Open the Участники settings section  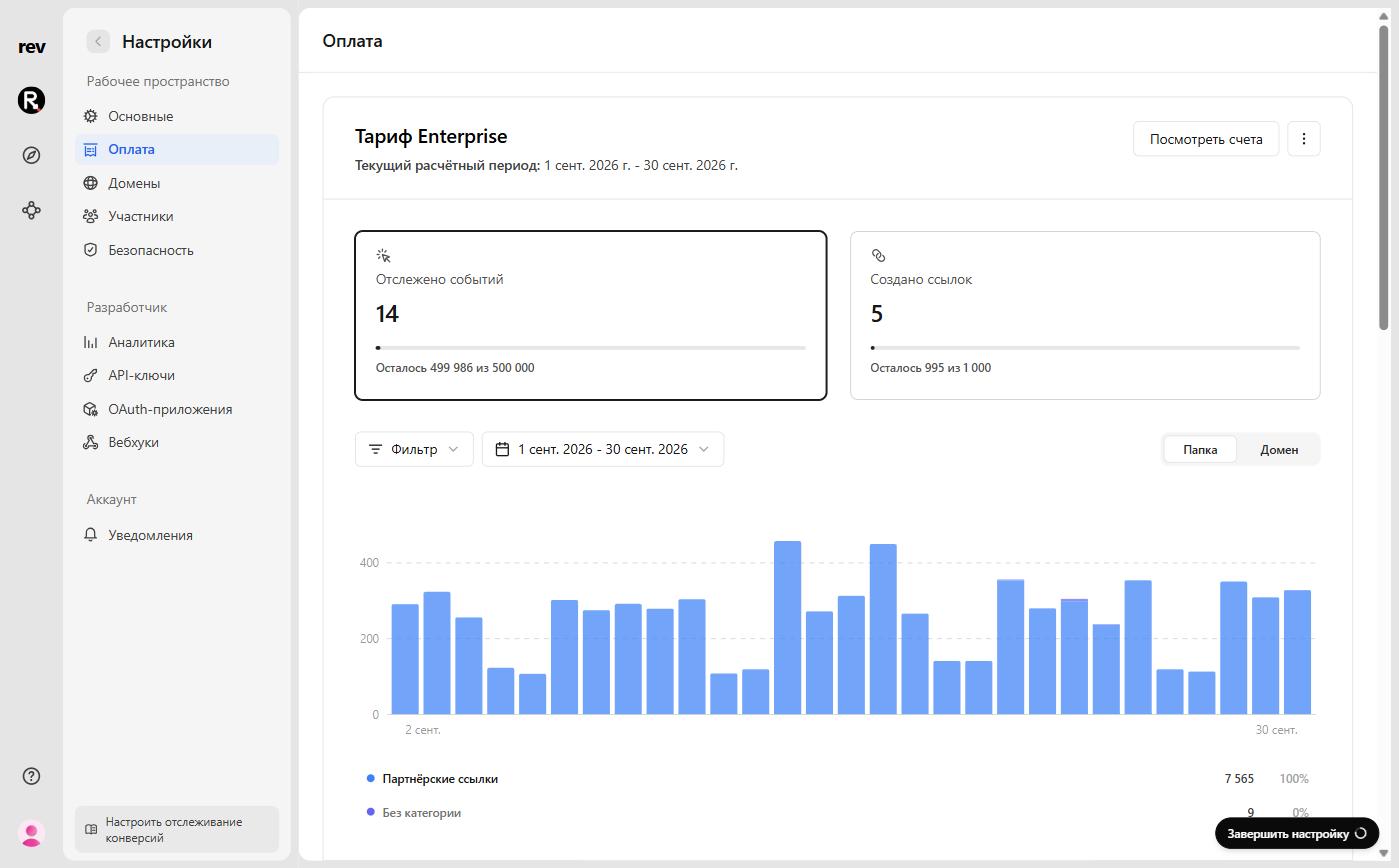coord(177,216)
